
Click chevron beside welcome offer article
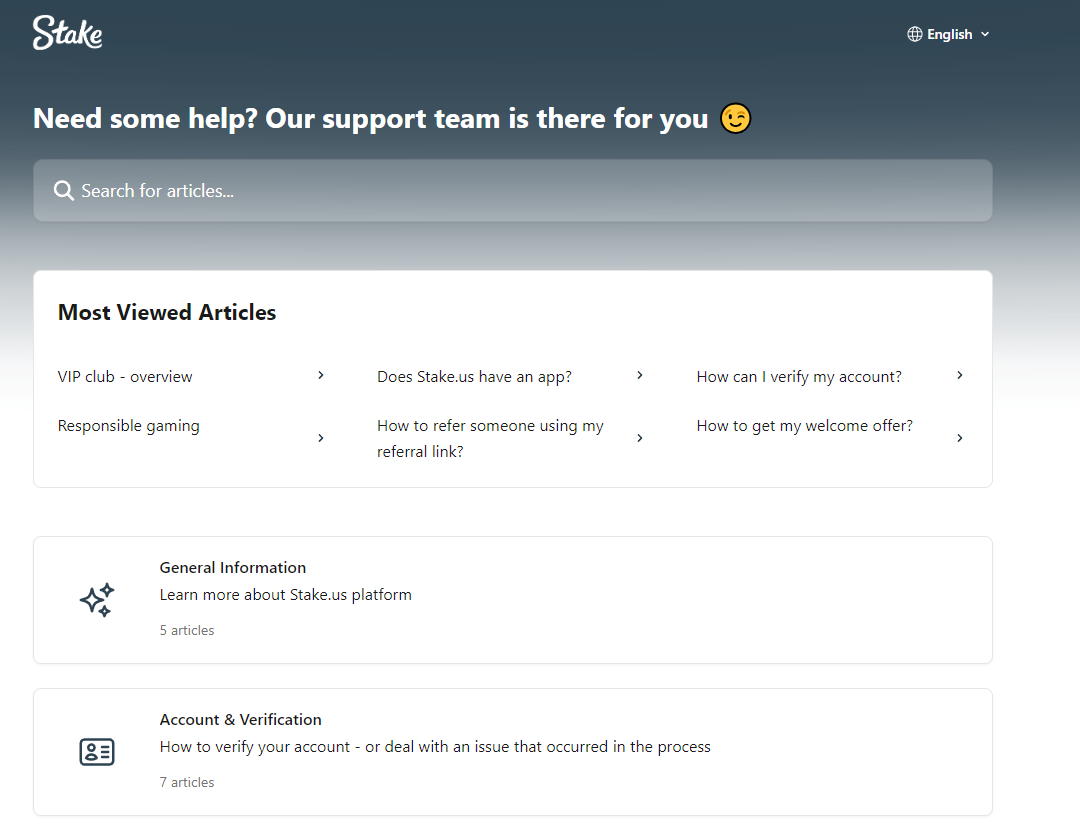pyautogui.click(x=959, y=438)
